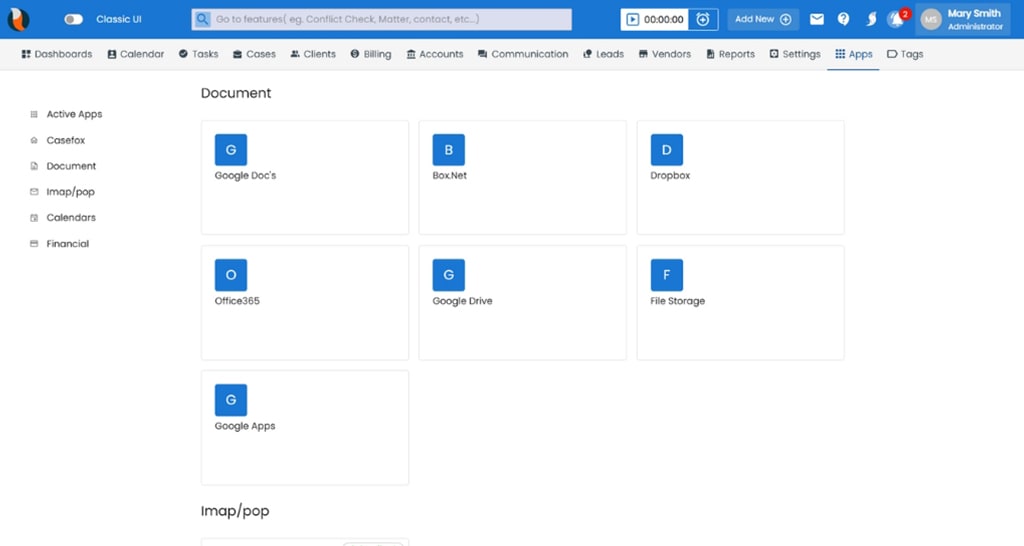This screenshot has height=546, width=1024.
Task: Switch to the Reports tab
Action: point(730,54)
